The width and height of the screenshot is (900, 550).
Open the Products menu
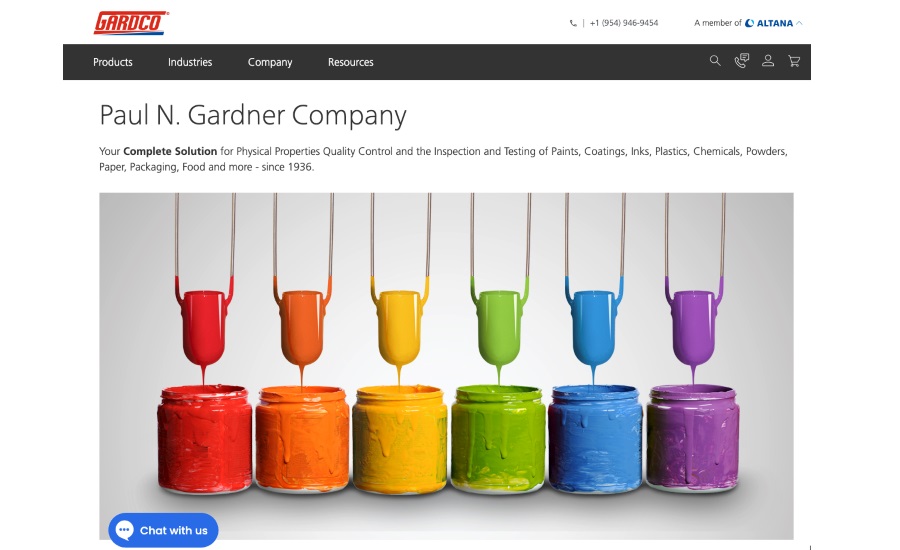pos(112,62)
